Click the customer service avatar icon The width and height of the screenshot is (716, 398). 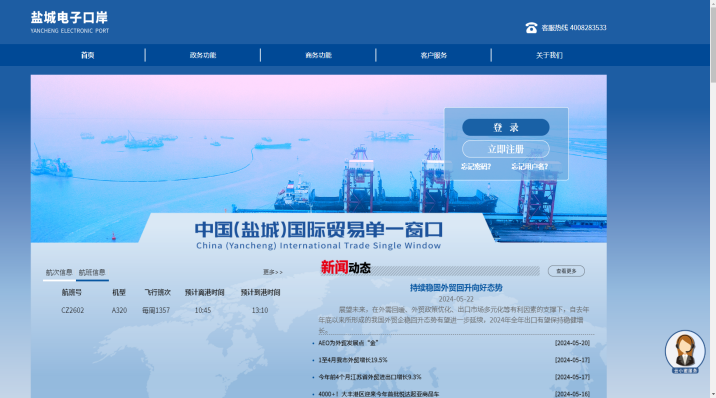point(685,351)
